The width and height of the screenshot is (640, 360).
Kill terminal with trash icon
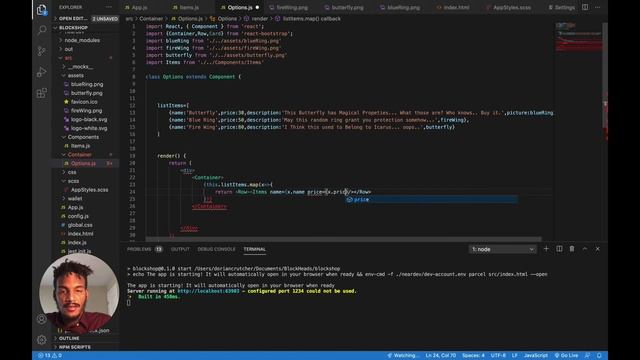(572, 249)
